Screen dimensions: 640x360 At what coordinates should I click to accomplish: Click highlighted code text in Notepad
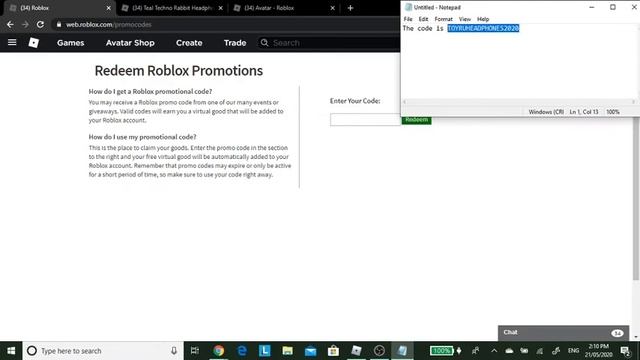pyautogui.click(x=483, y=28)
